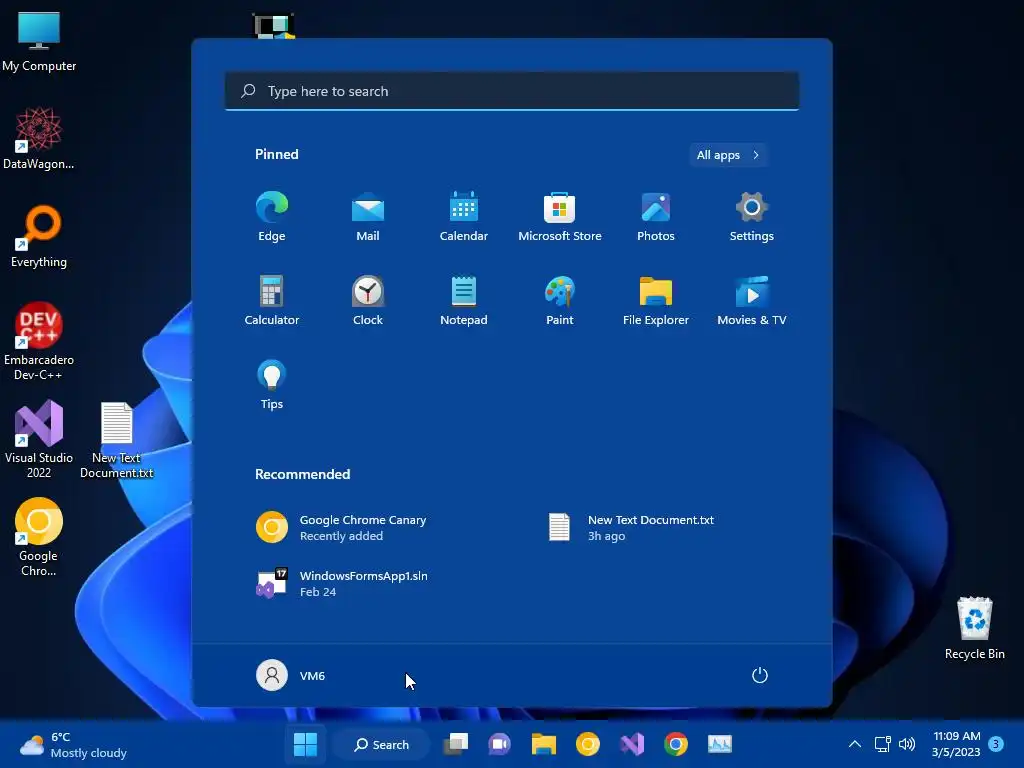Image resolution: width=1024 pixels, height=768 pixels.
Task: Launch Movies & TV app
Action: click(x=752, y=301)
